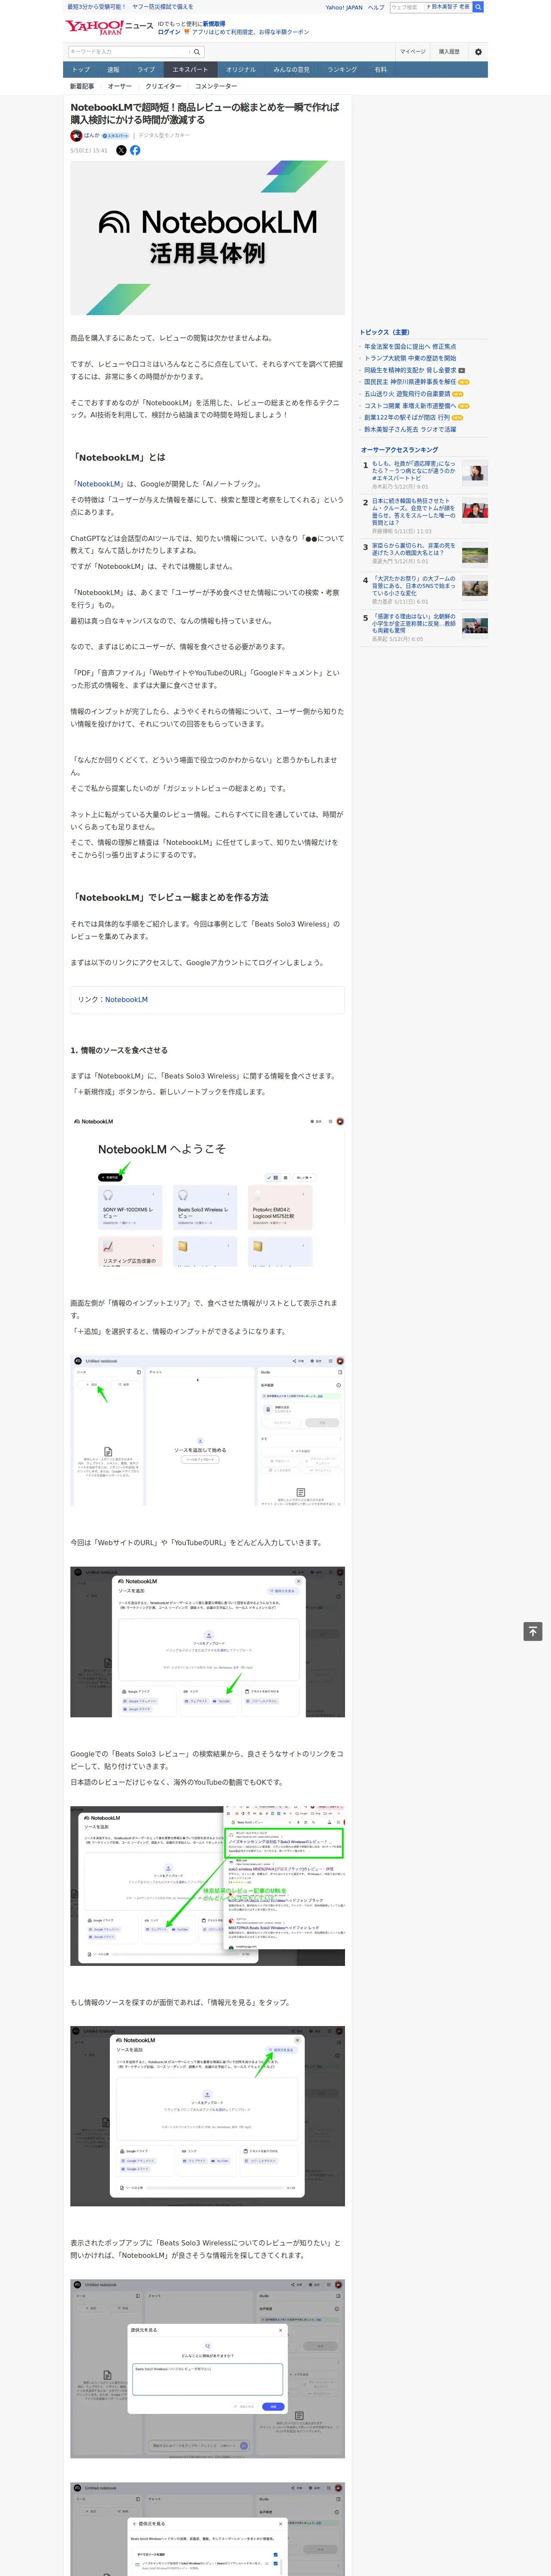Open topic 創業122年の駅そばが閉店 行列
Image resolution: width=551 pixels, height=2576 pixels.
pyautogui.click(x=407, y=418)
